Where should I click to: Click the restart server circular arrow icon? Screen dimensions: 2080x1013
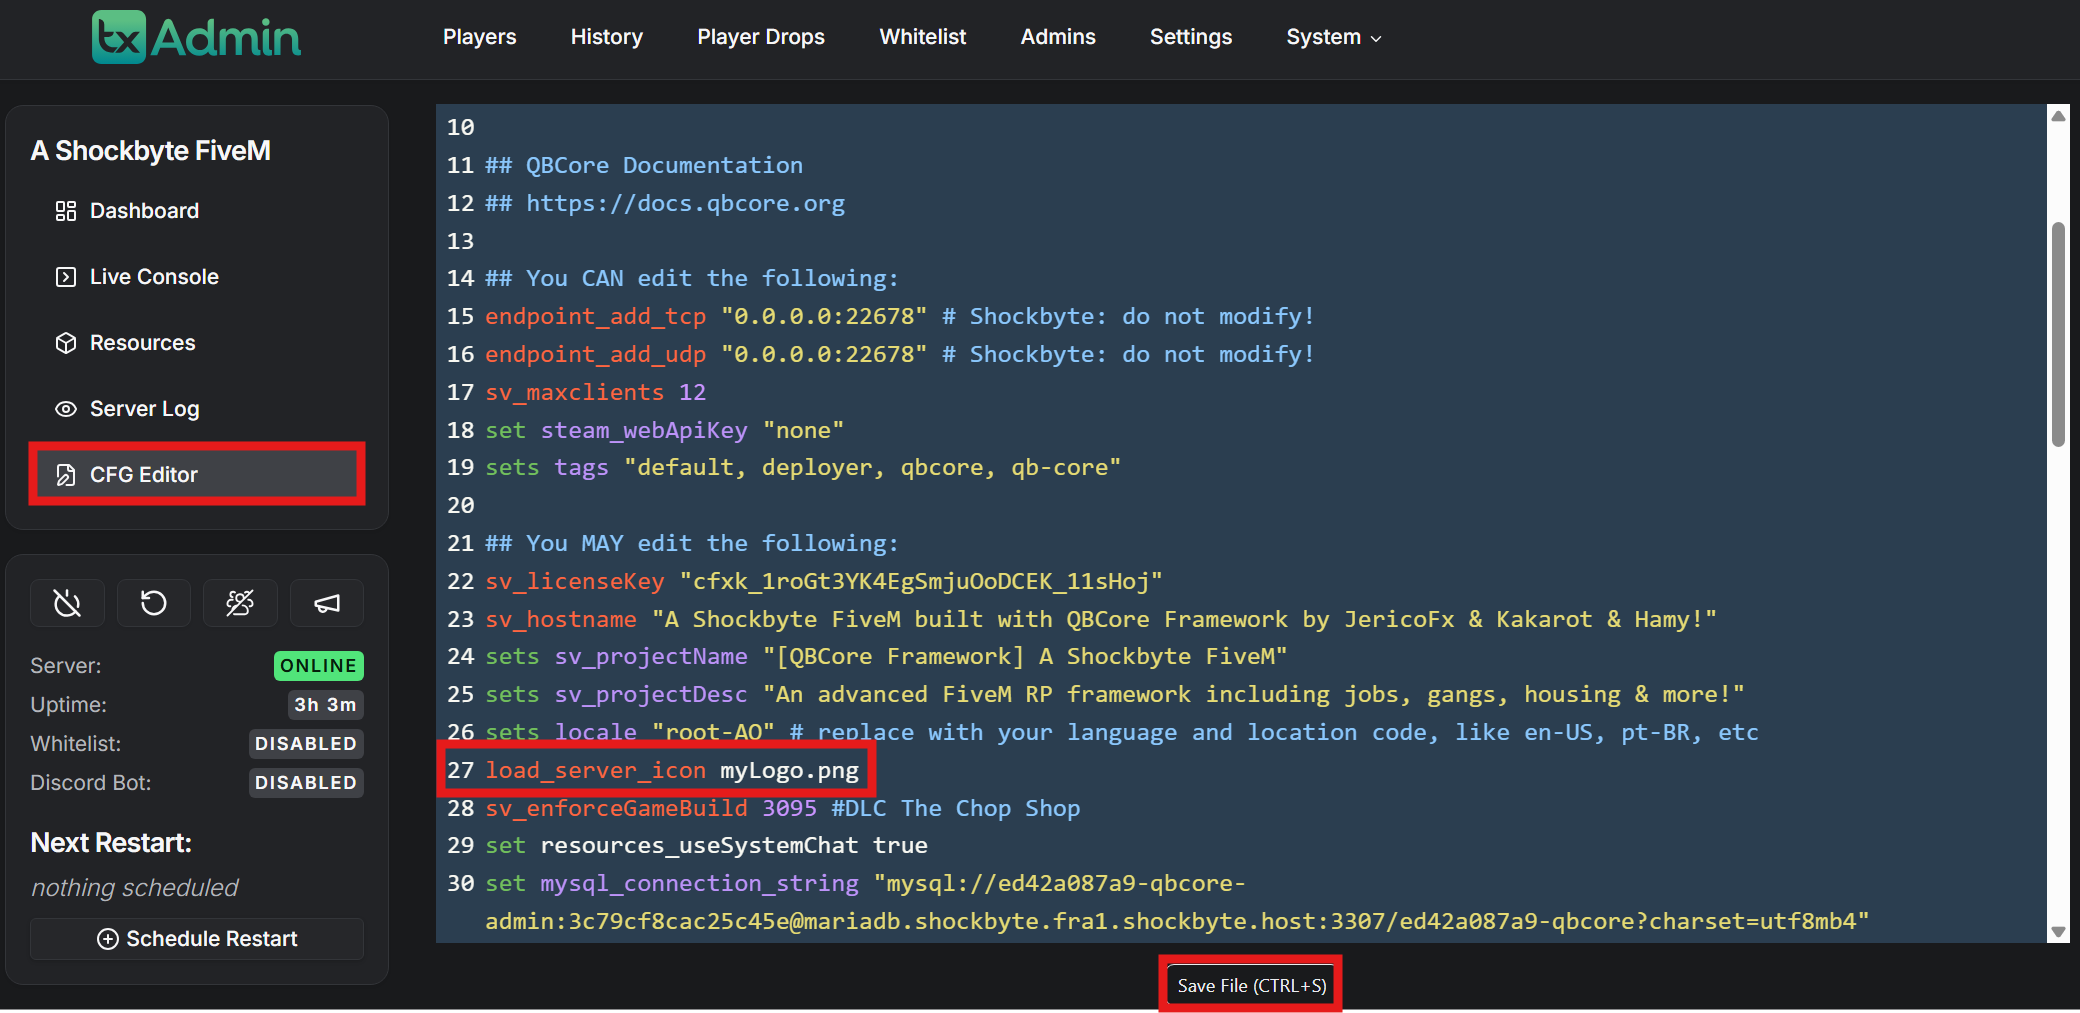click(x=153, y=603)
